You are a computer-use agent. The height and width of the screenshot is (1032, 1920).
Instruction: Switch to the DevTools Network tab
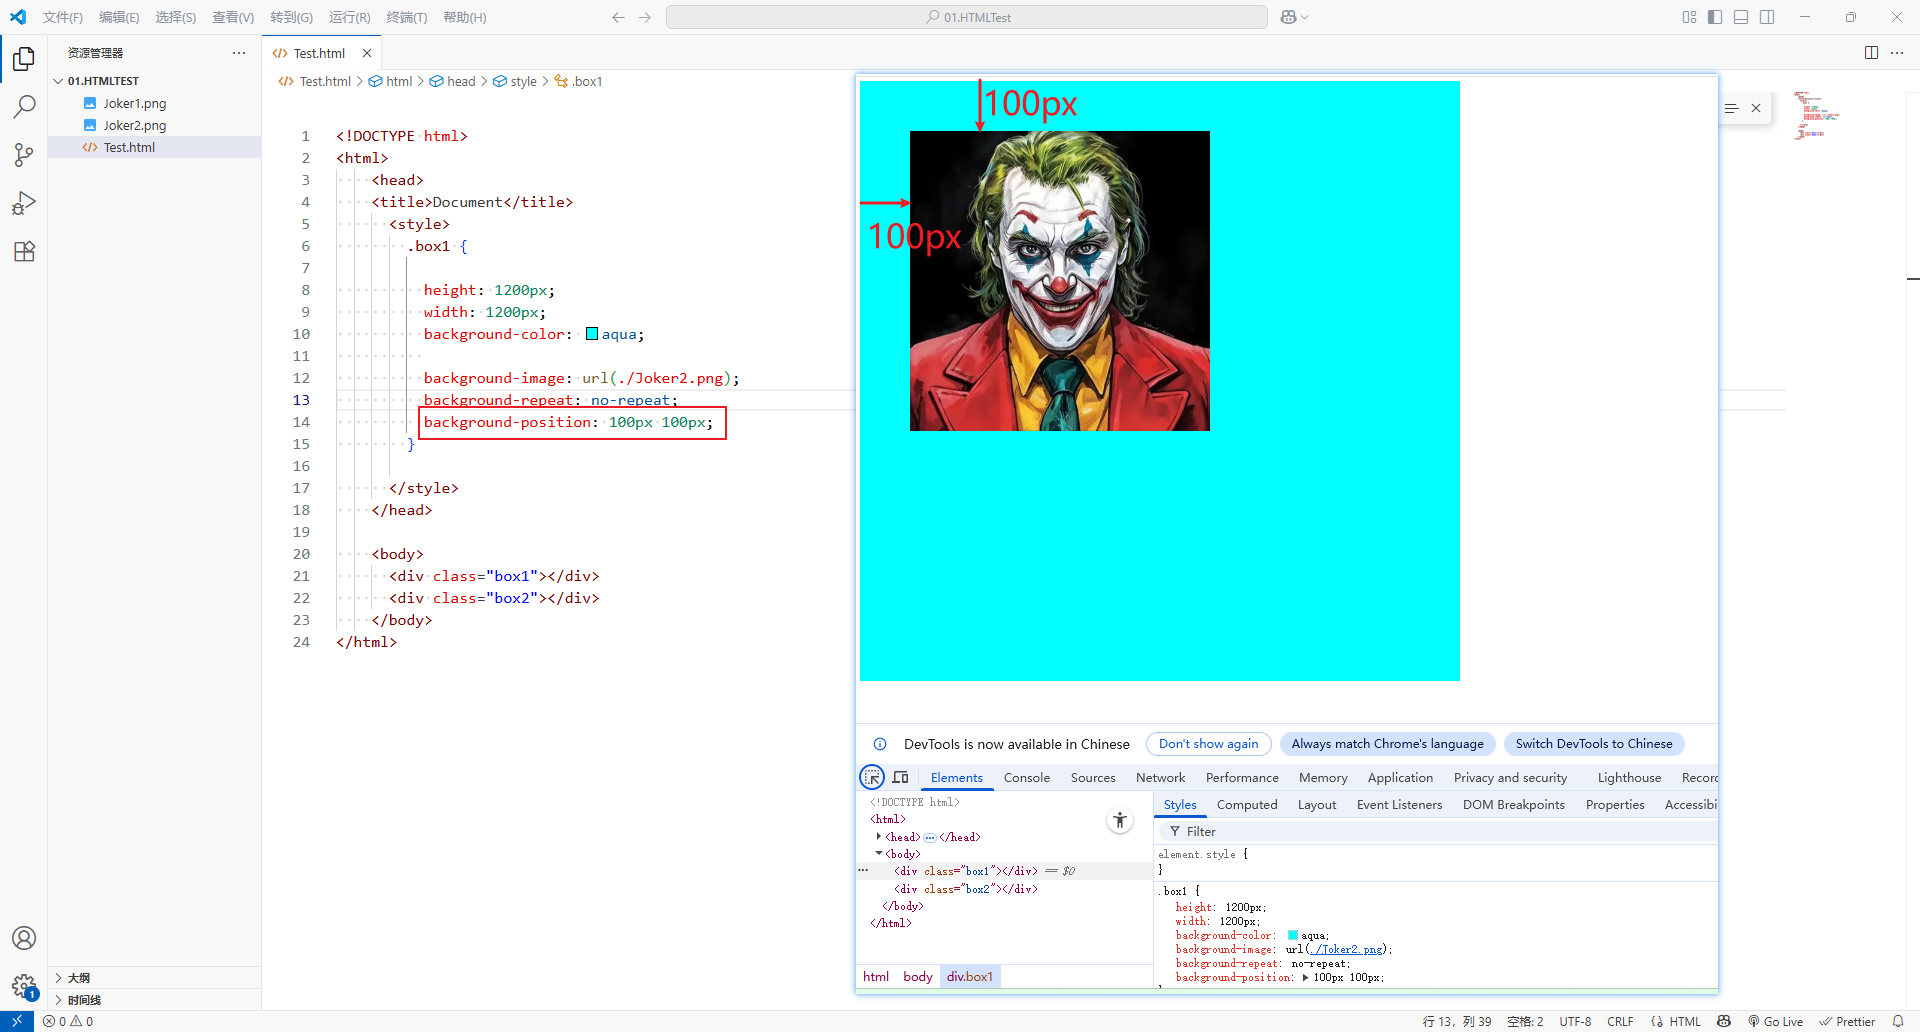pos(1160,777)
